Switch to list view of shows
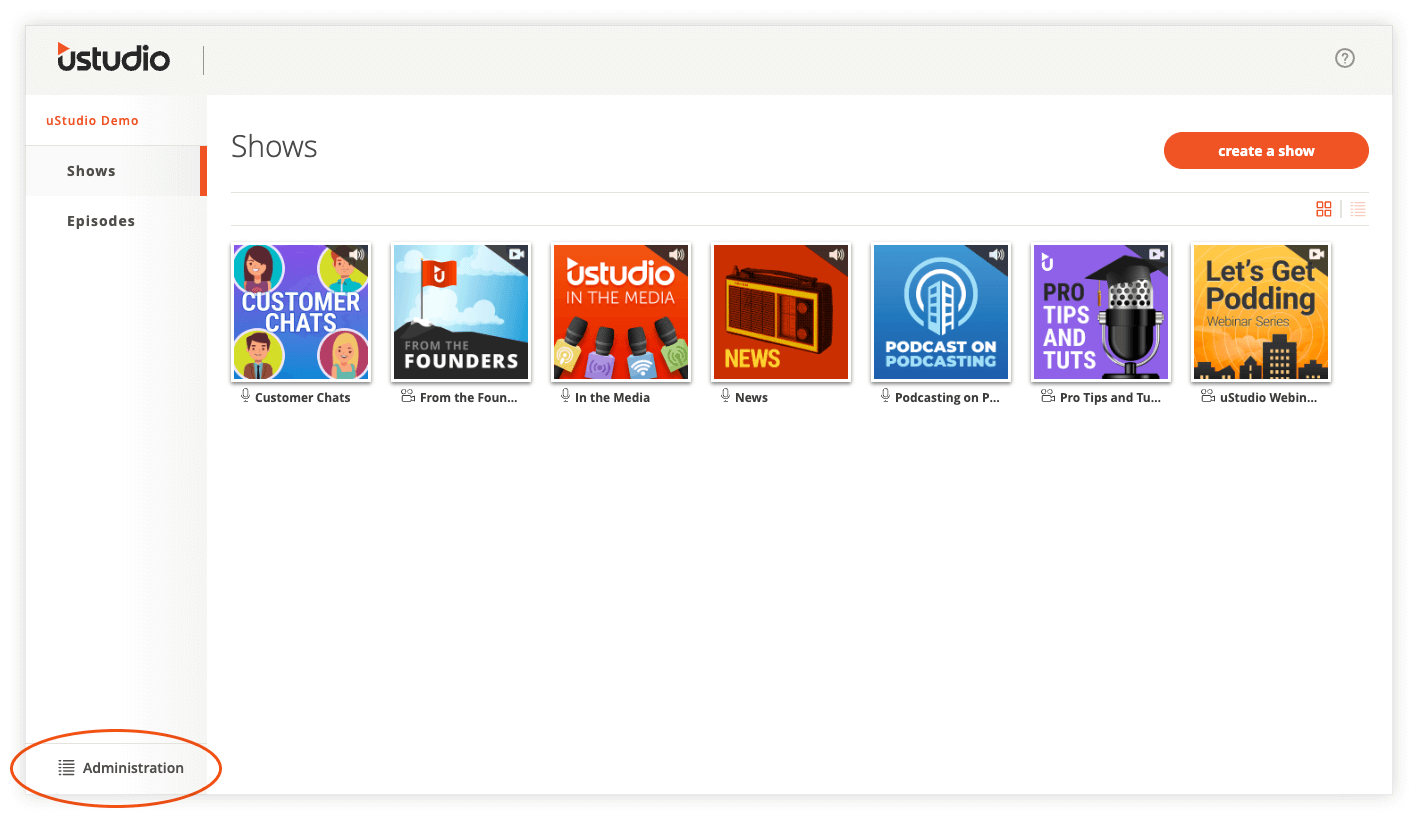 [x=1358, y=209]
